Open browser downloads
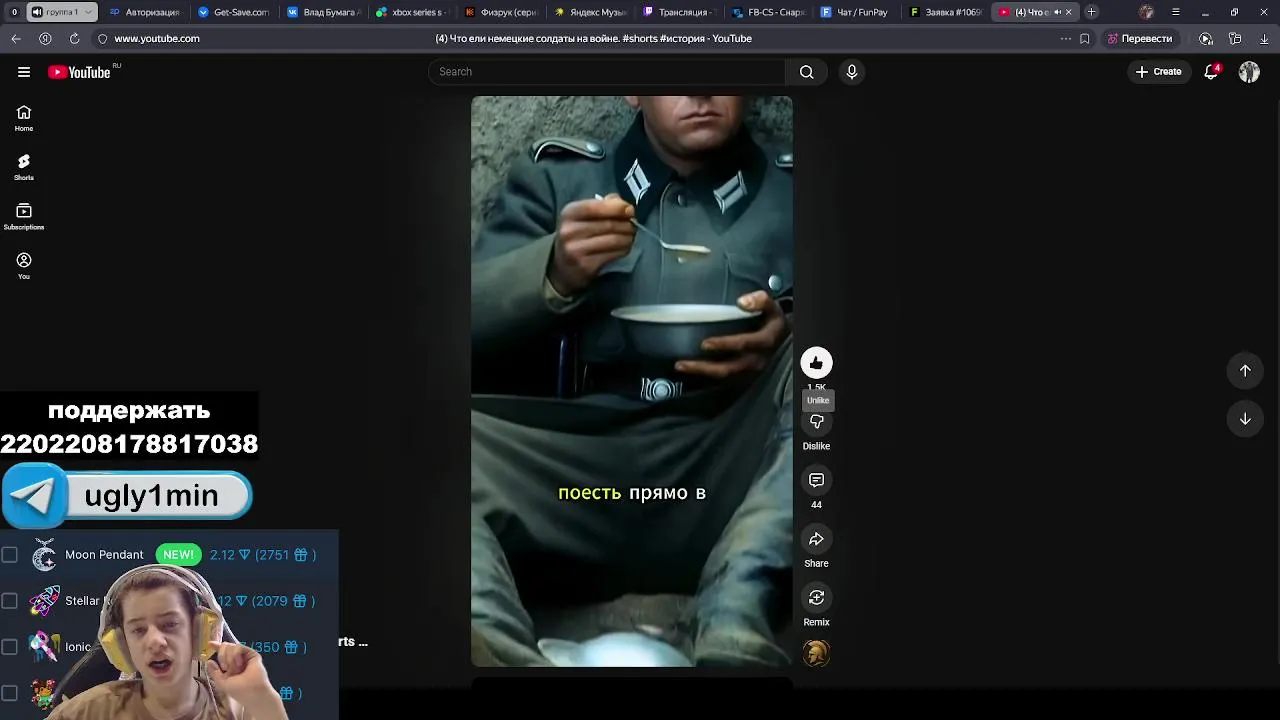Screen dimensions: 1280x720 pyautogui.click(x=1264, y=39)
